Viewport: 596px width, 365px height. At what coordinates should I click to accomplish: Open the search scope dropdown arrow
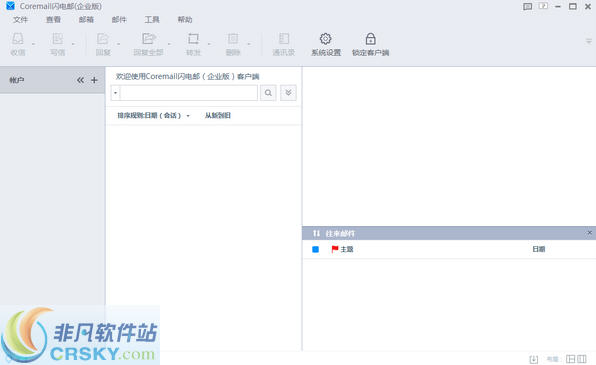tap(116, 93)
